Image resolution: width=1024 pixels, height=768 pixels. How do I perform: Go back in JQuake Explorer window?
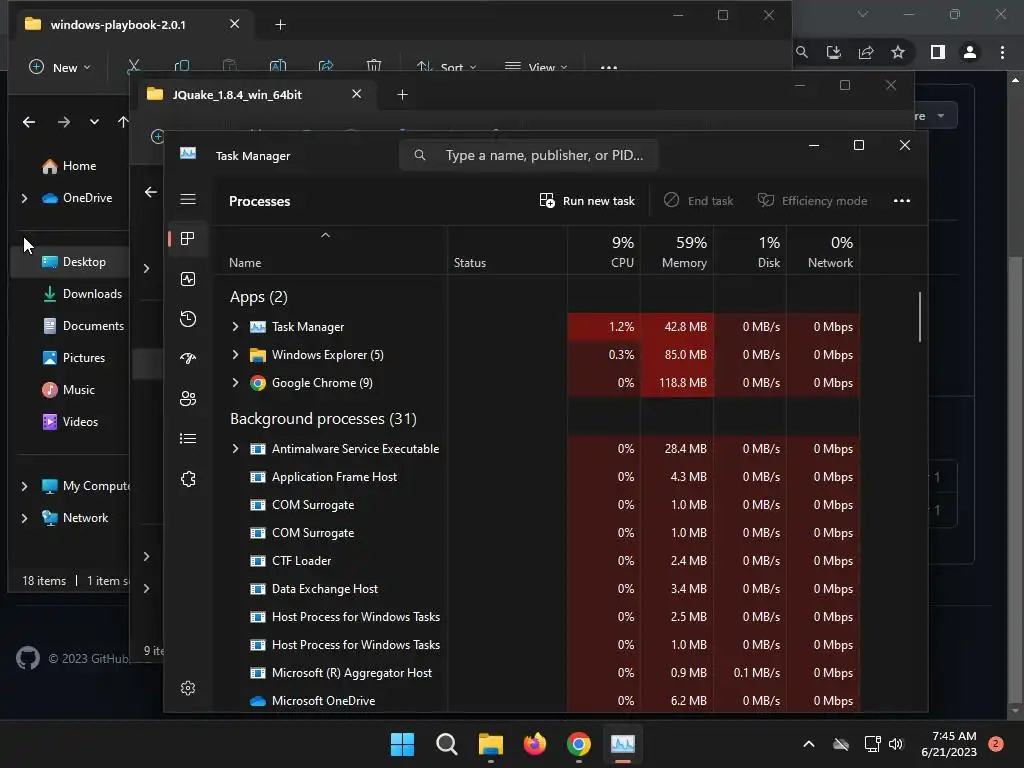(151, 192)
